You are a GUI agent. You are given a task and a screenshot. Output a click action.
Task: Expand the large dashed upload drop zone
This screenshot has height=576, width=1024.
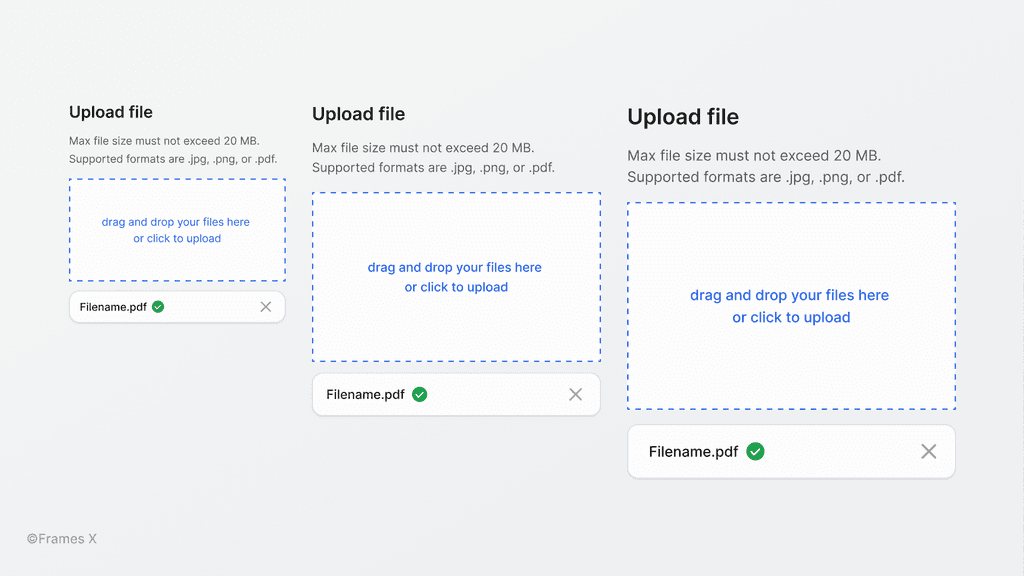[x=791, y=306]
